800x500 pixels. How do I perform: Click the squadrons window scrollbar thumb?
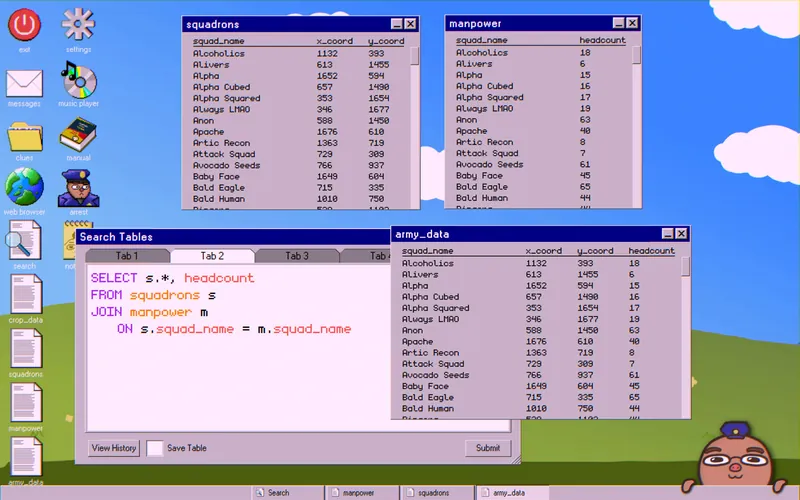pyautogui.click(x=414, y=56)
